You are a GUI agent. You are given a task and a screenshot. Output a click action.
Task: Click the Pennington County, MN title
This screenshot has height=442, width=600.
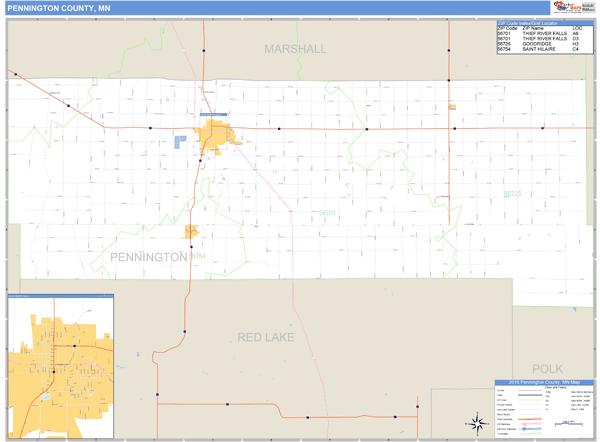click(47, 8)
